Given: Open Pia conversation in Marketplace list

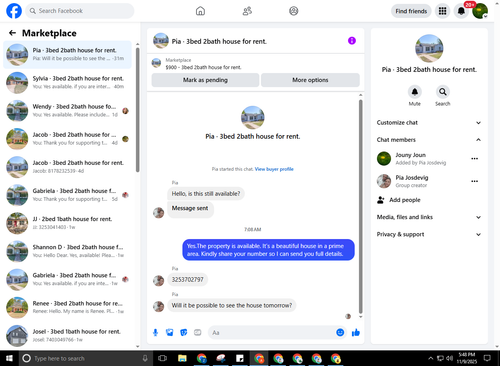Looking at the screenshot, I should pyautogui.click(x=68, y=54).
